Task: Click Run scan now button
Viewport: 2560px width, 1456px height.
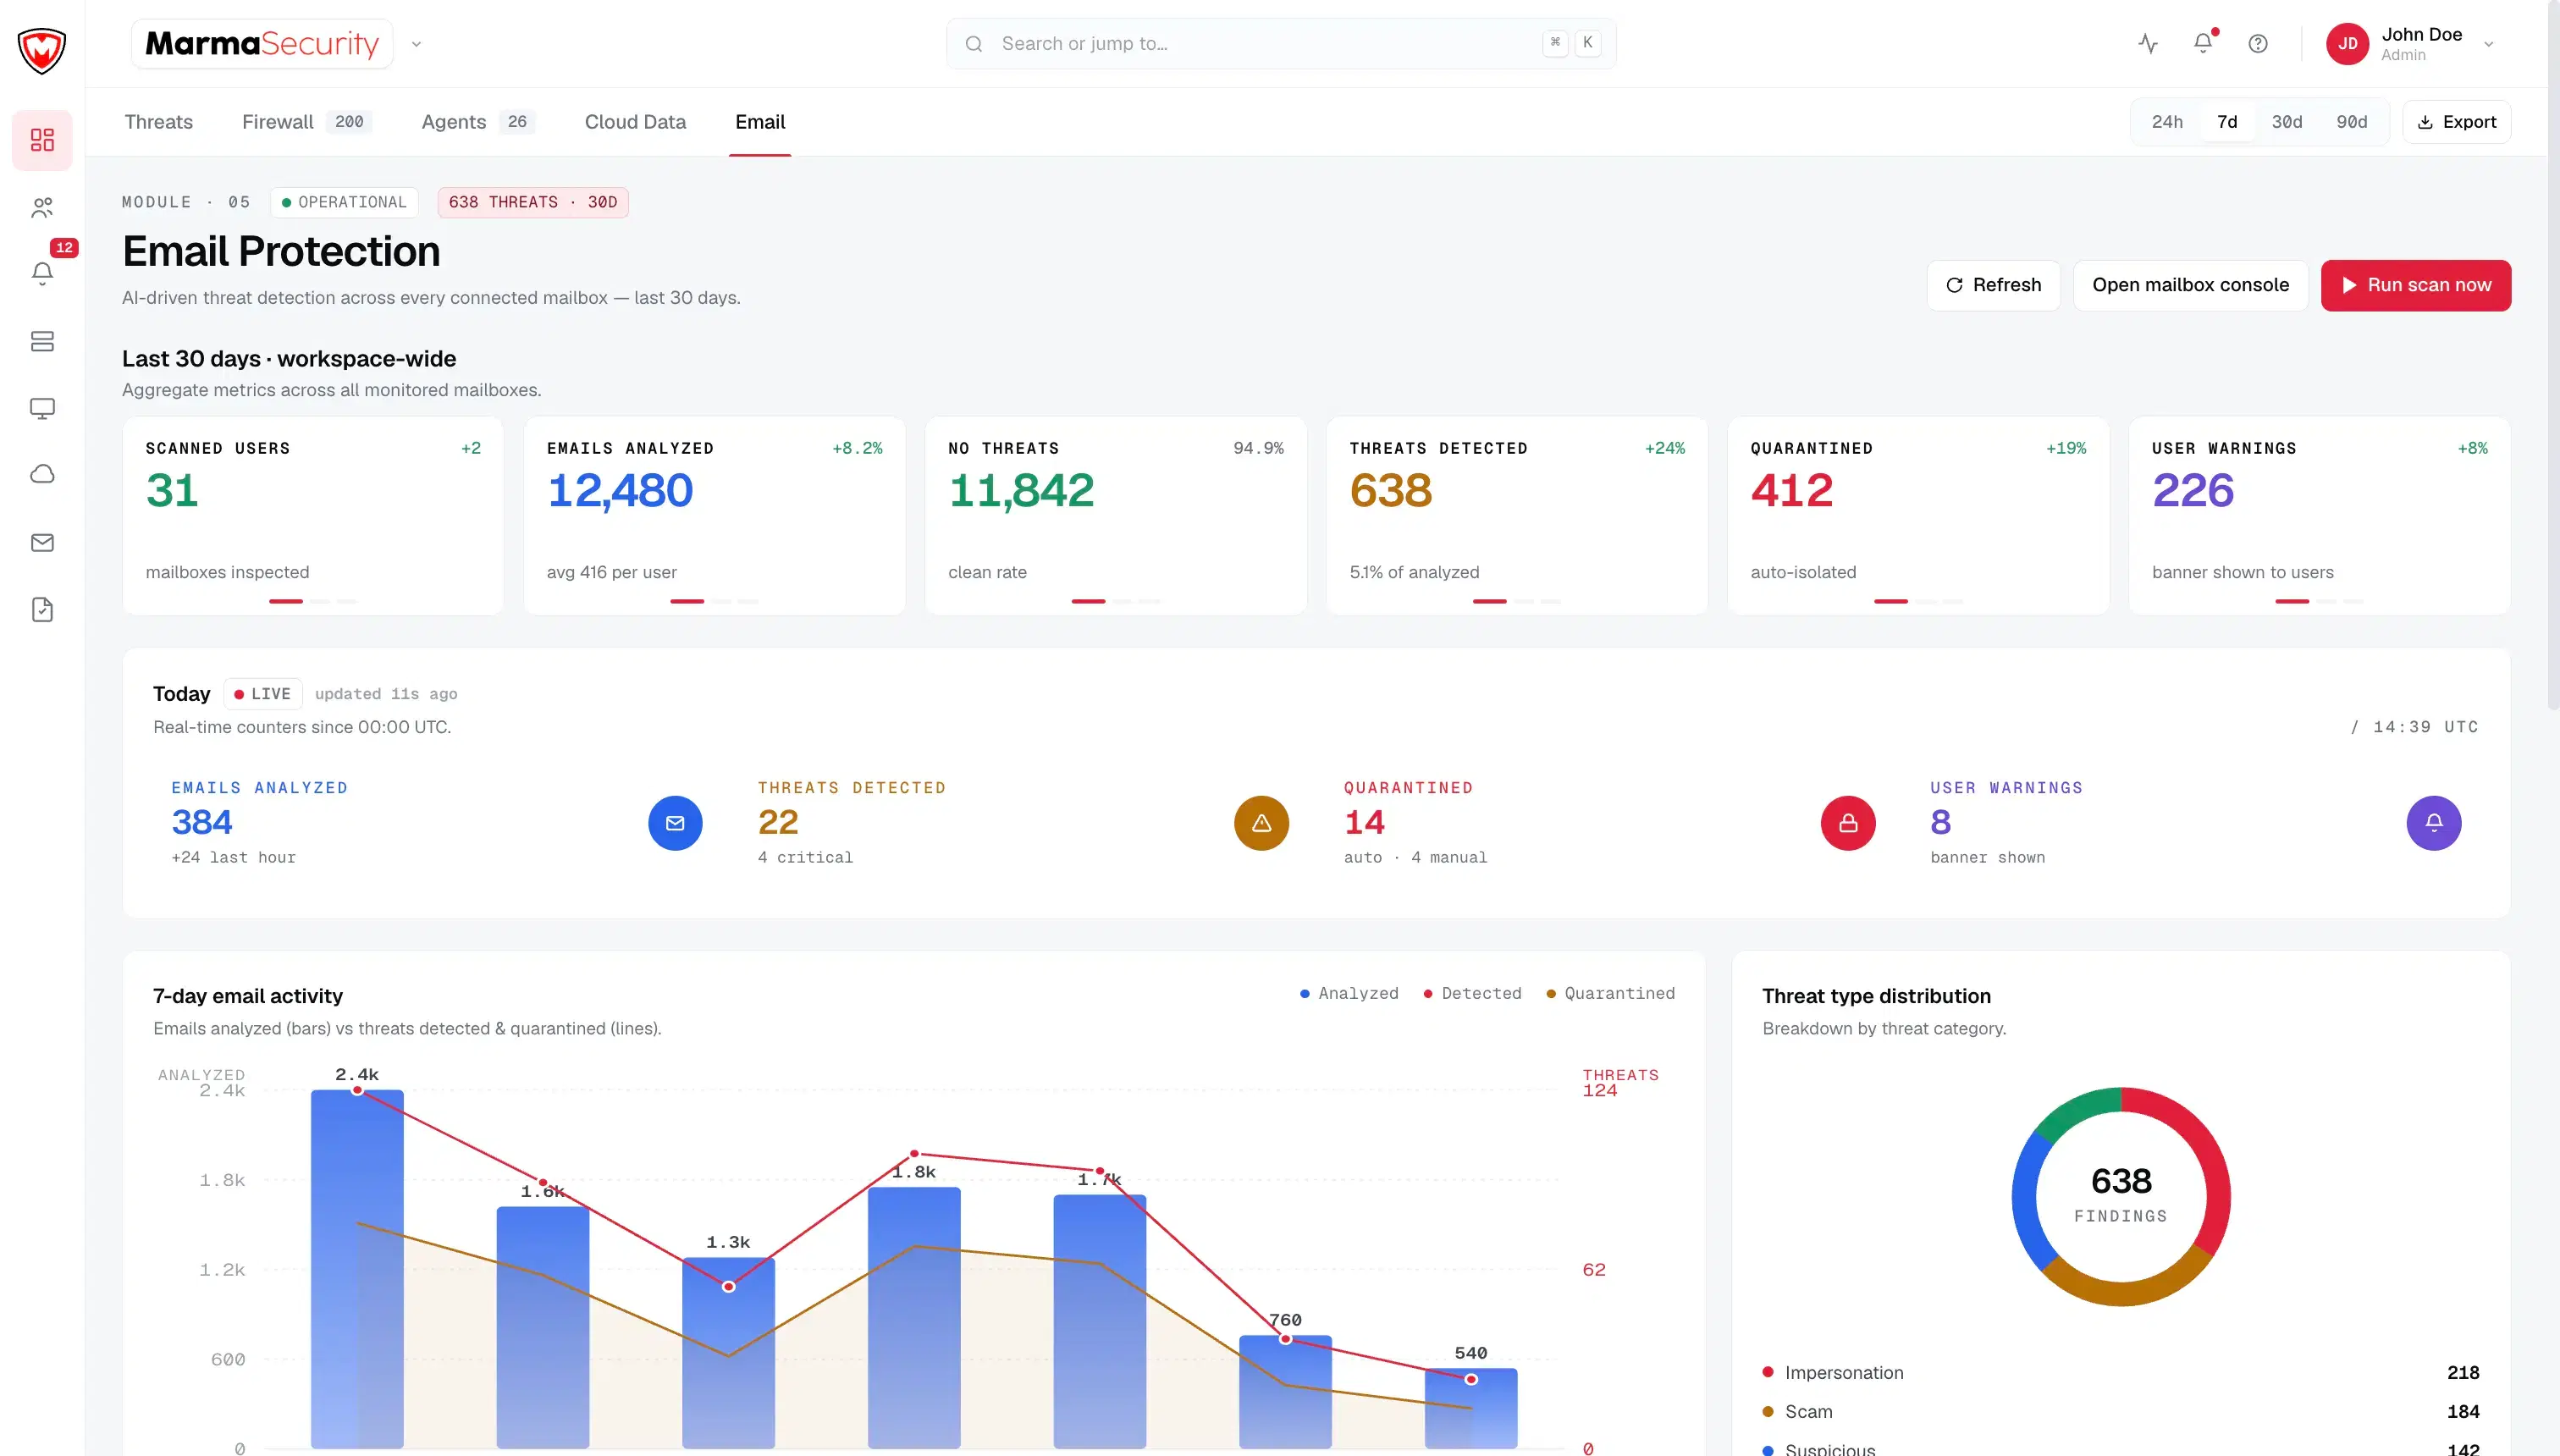Action: click(2415, 285)
